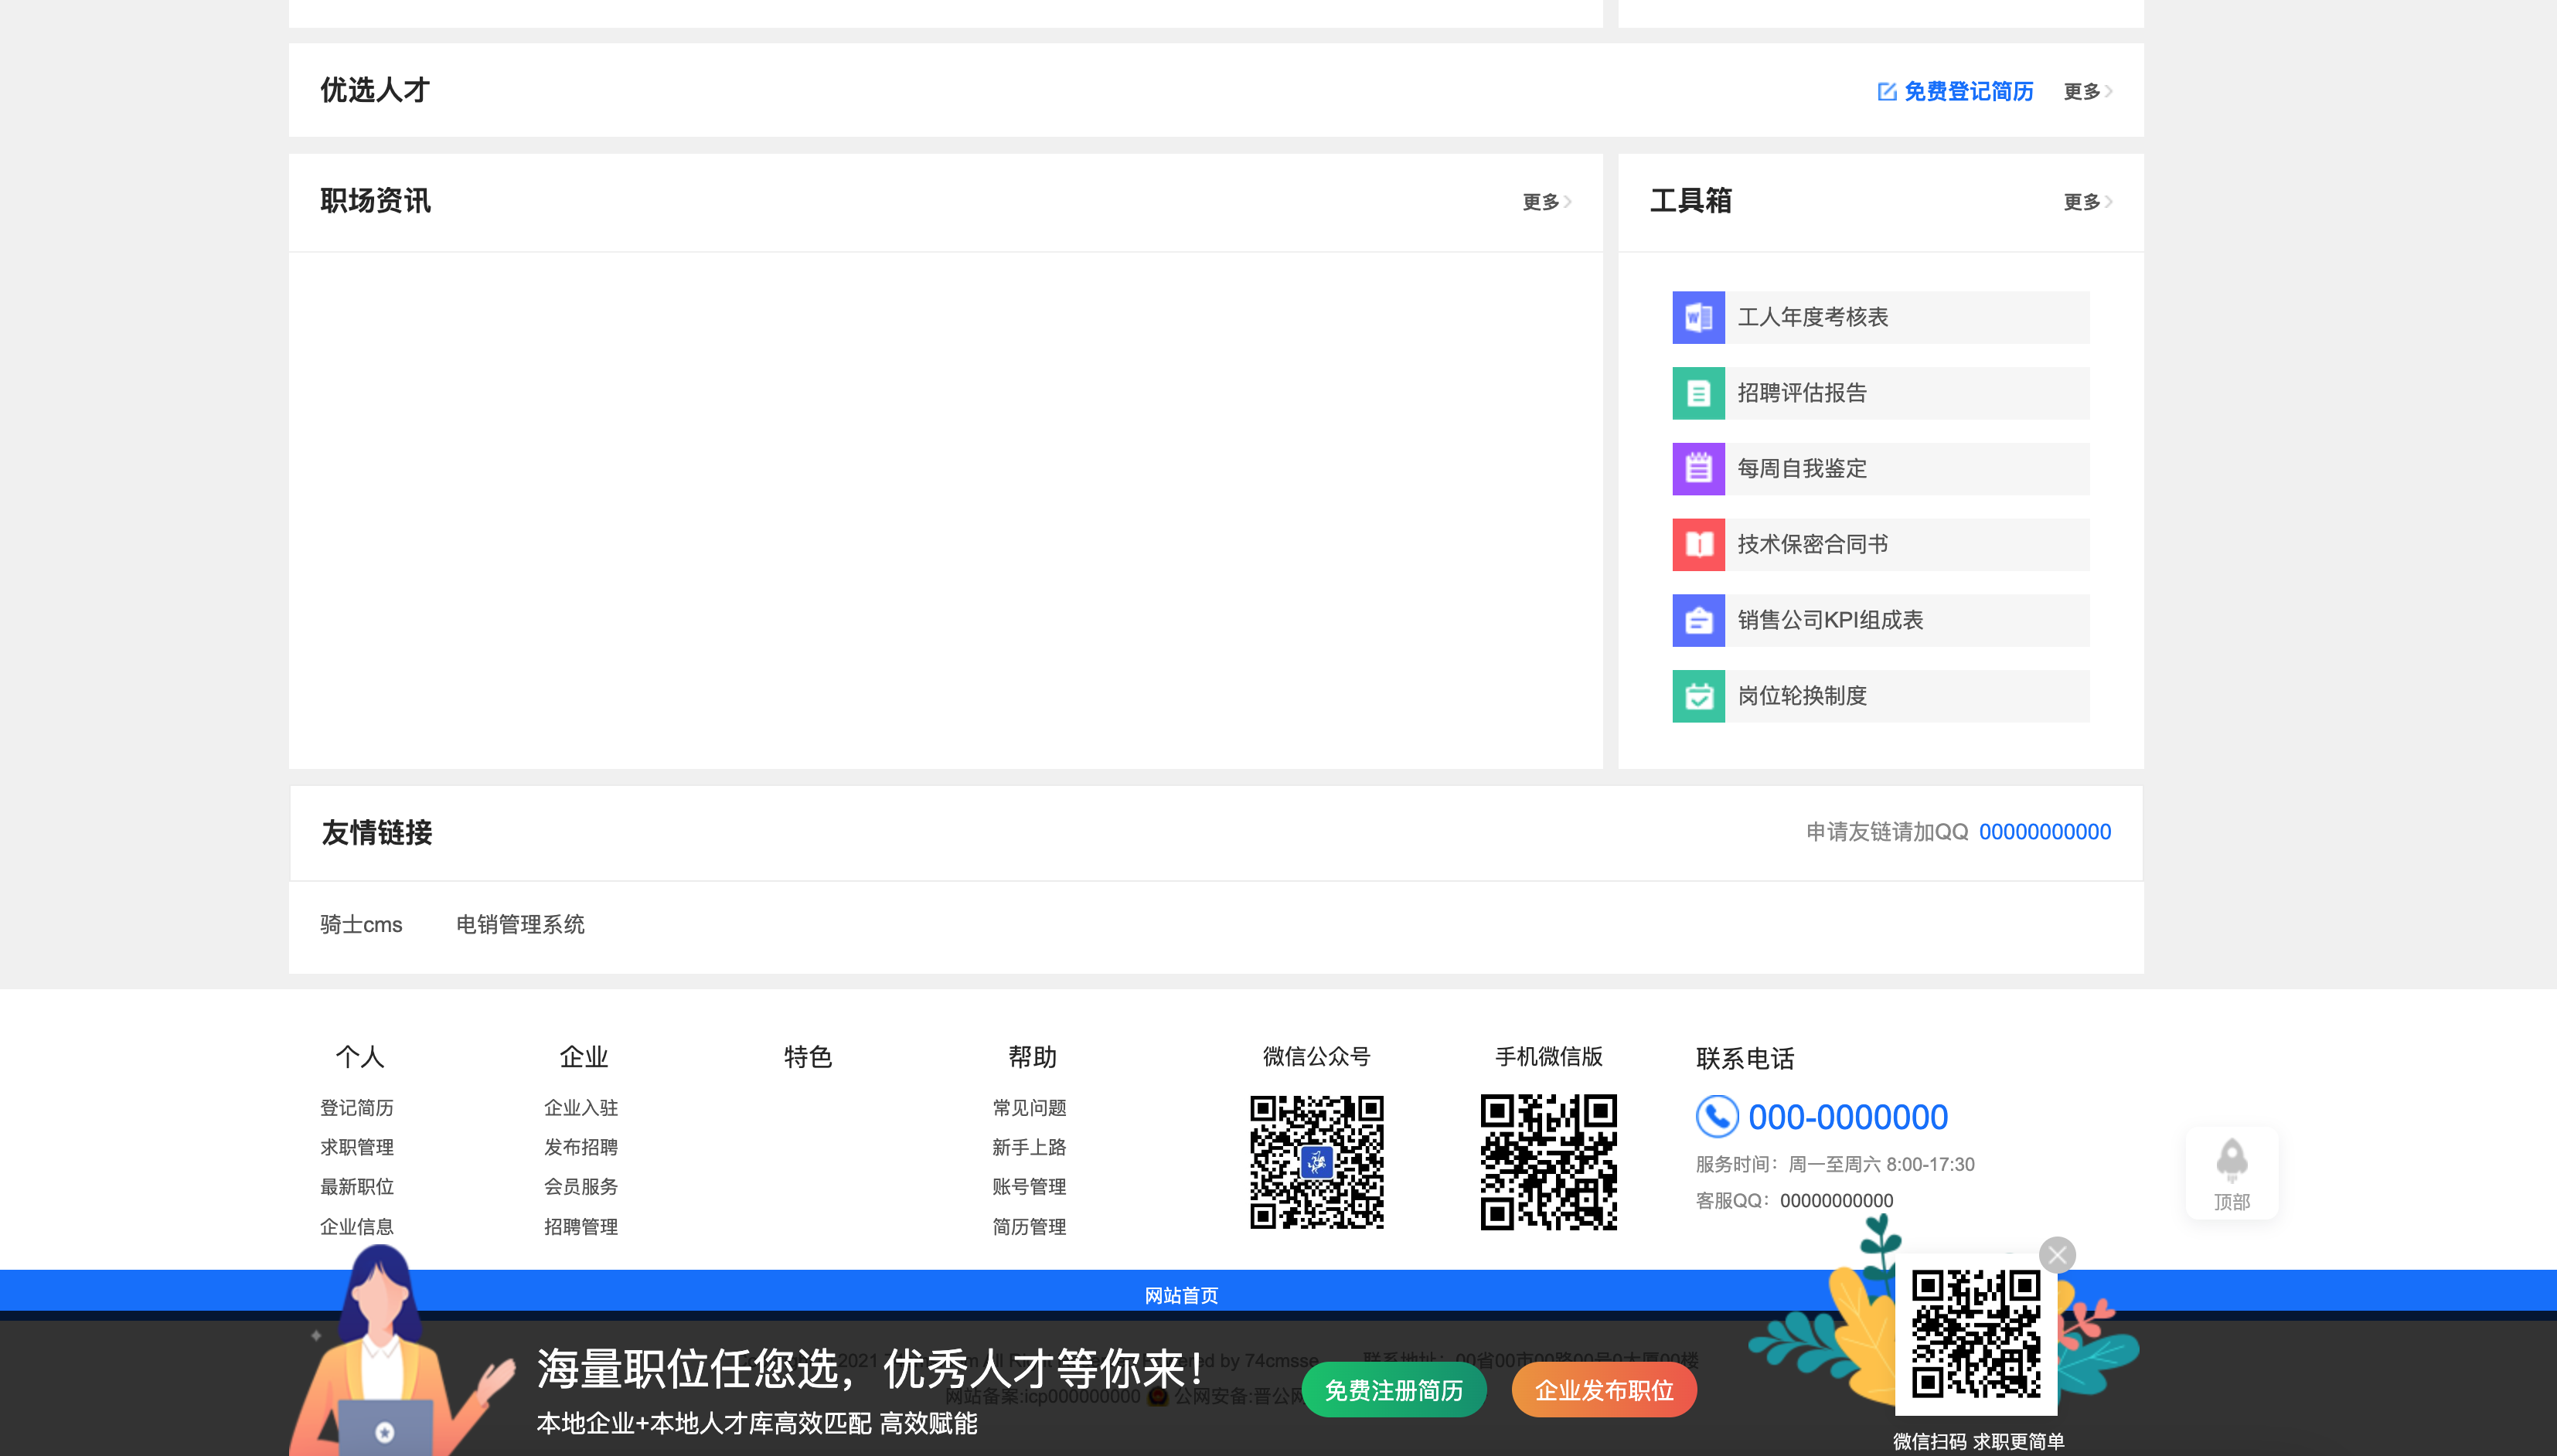This screenshot has height=1456, width=2557.
Task: Open the 岗位轮换制度 text link
Action: pyautogui.click(x=1802, y=696)
